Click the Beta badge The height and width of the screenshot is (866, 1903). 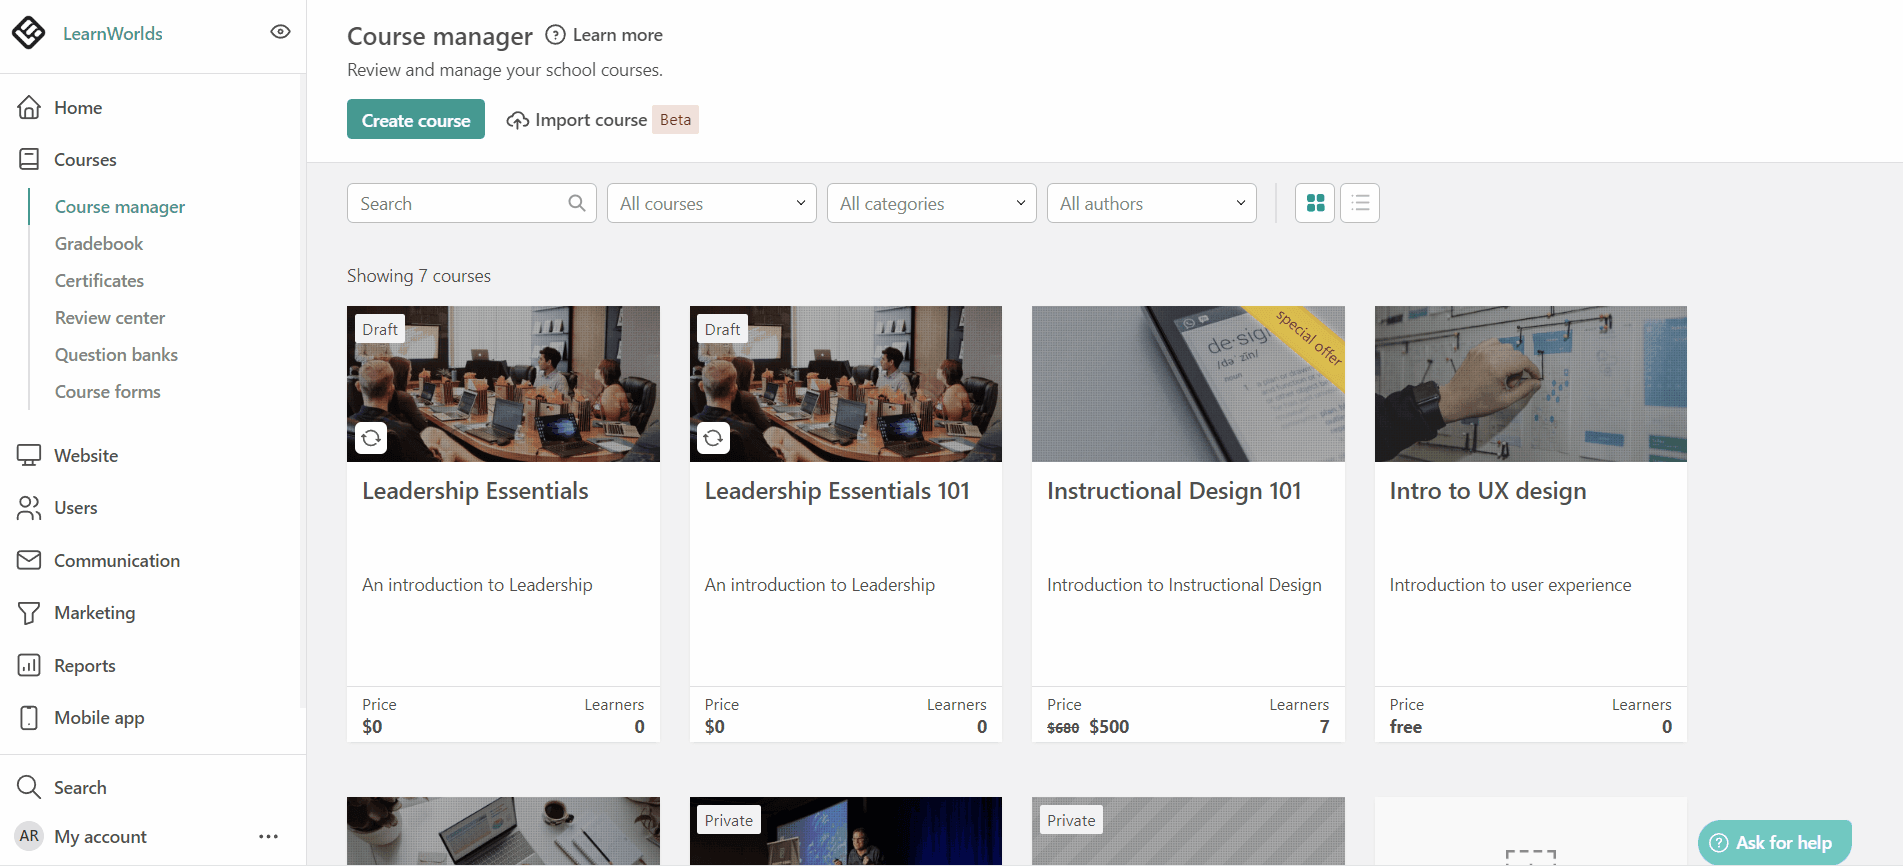click(675, 119)
